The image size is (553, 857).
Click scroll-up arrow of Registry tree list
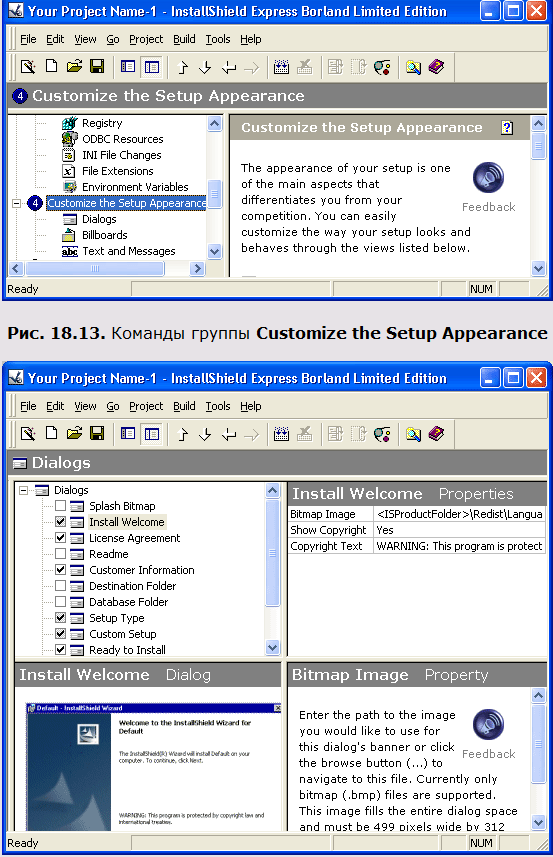pos(215,124)
